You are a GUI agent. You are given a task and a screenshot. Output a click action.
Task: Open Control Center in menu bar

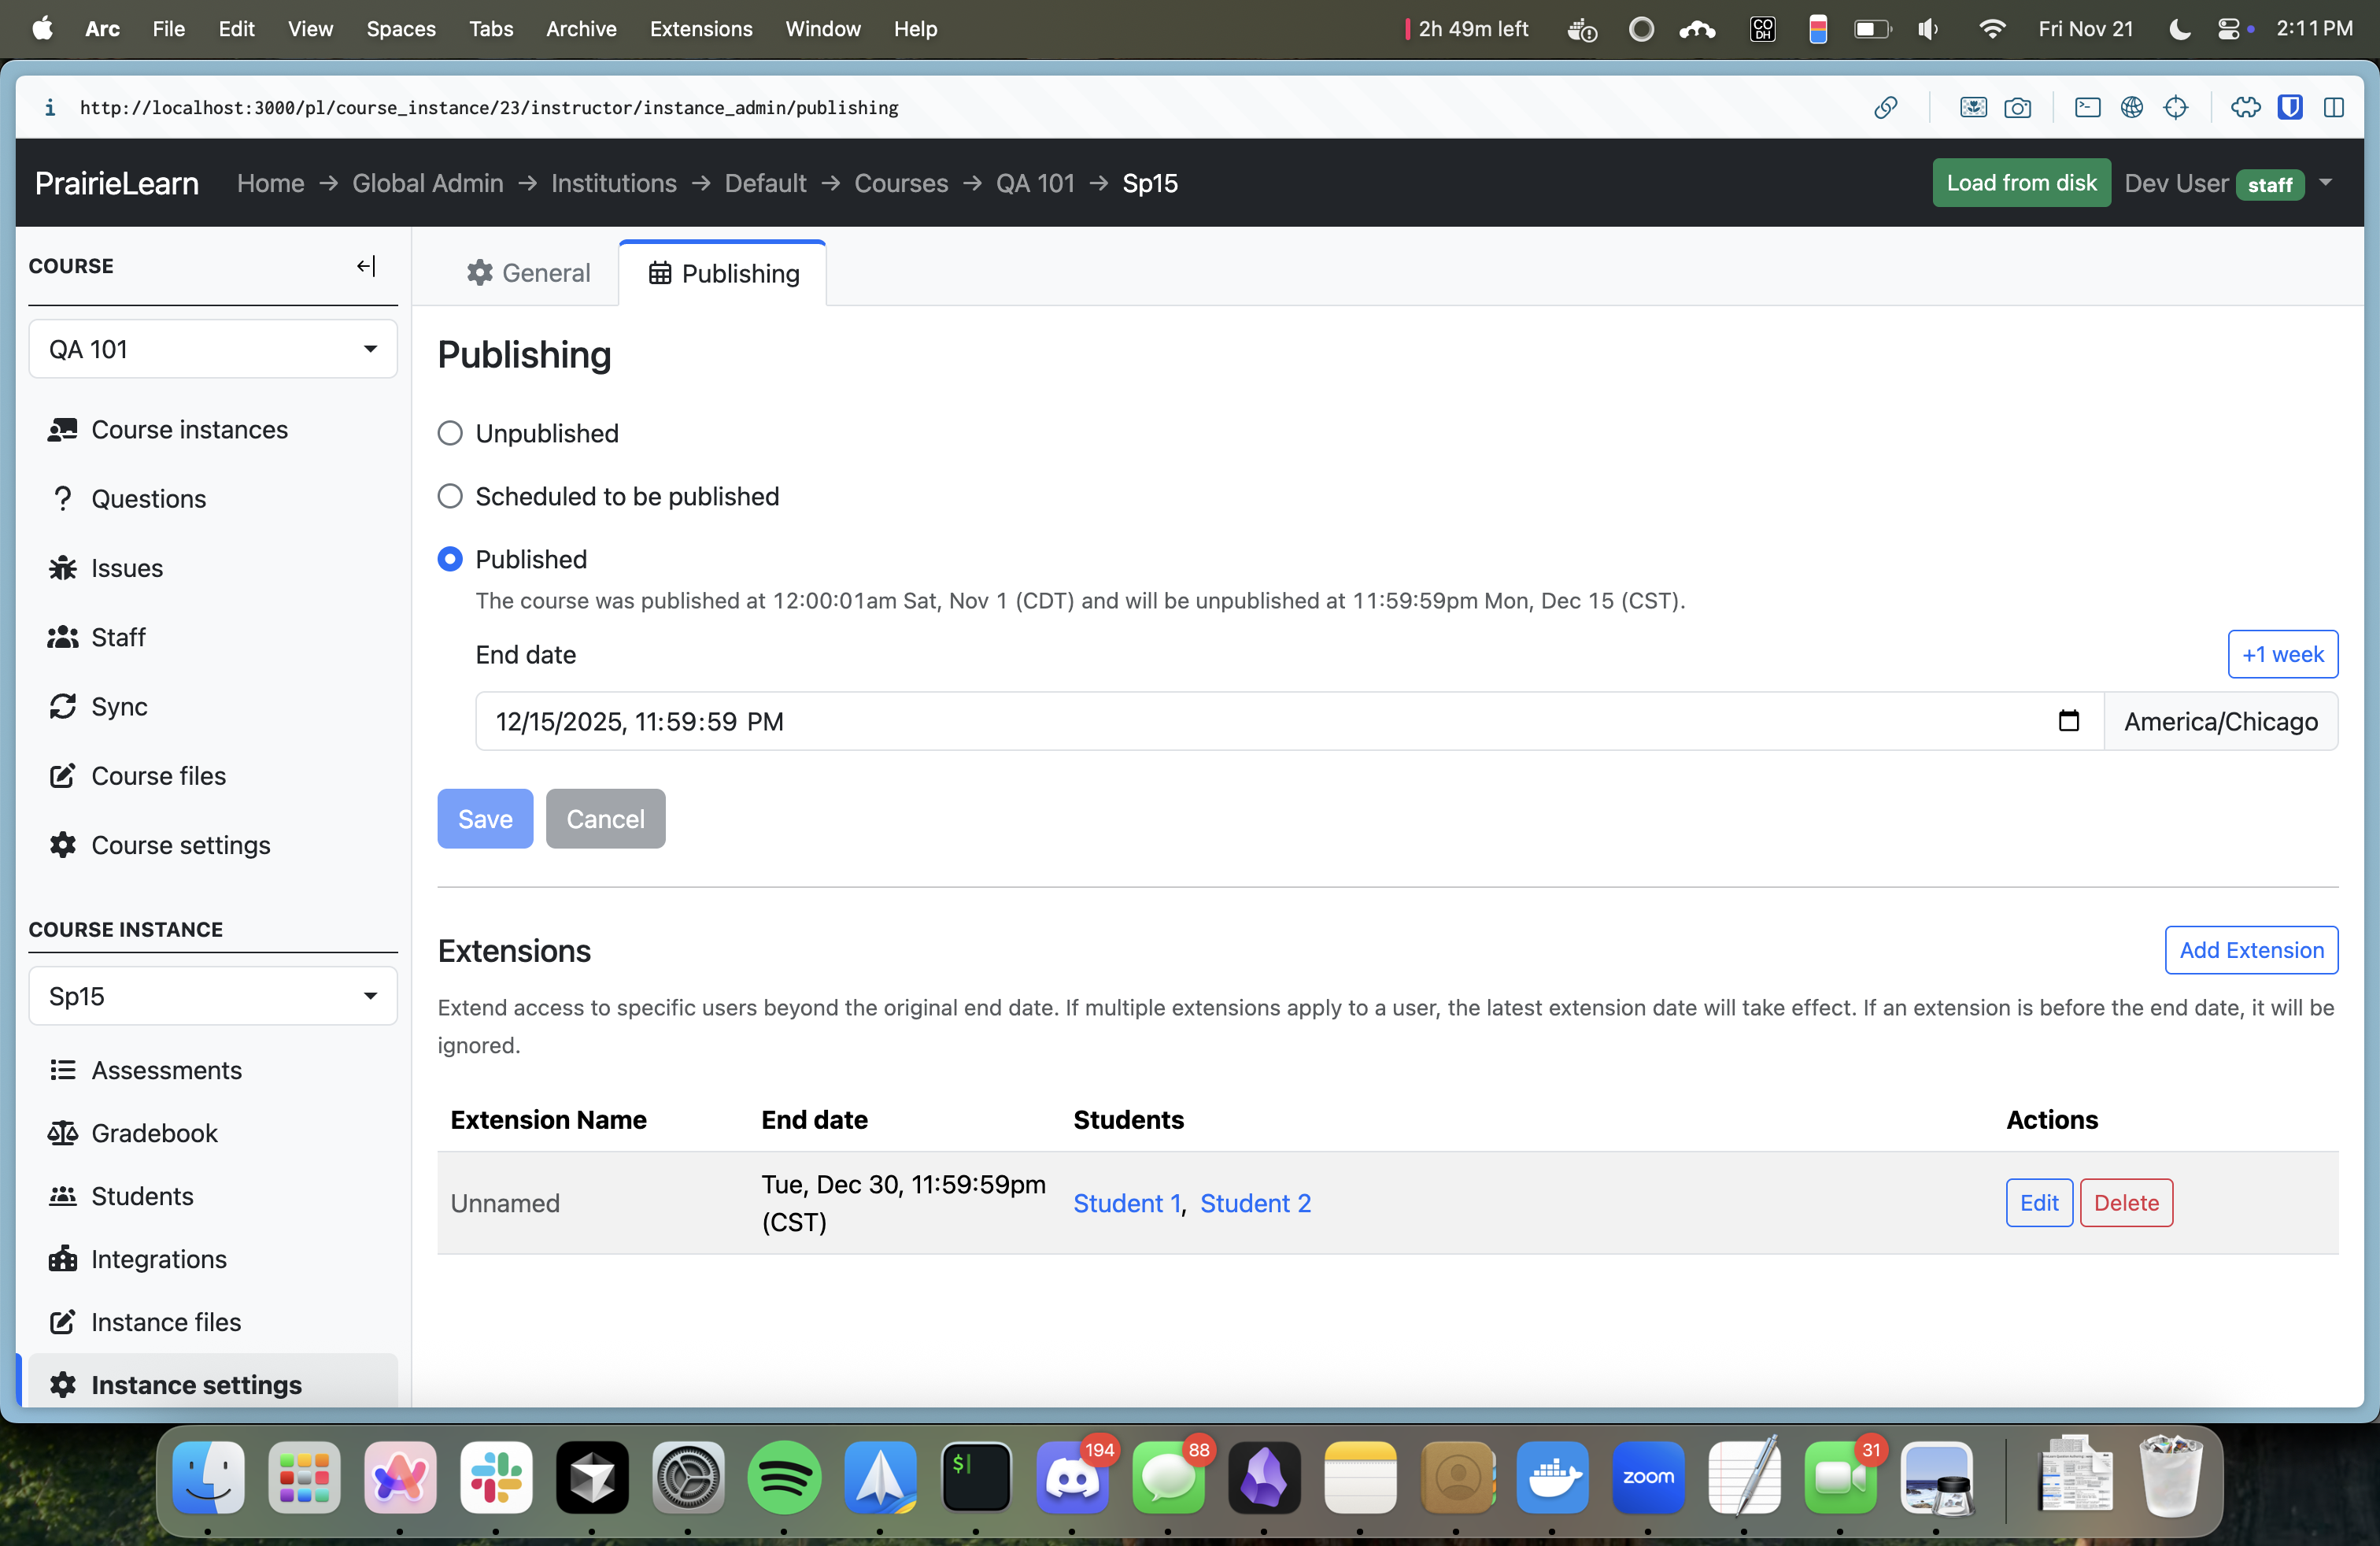coord(2229,29)
